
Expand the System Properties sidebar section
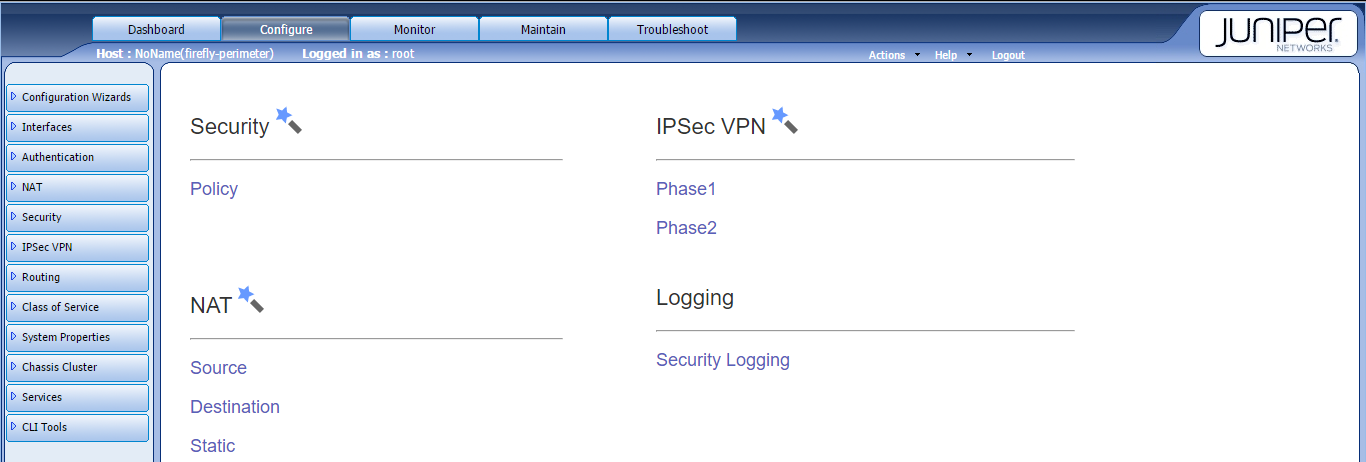(77, 337)
